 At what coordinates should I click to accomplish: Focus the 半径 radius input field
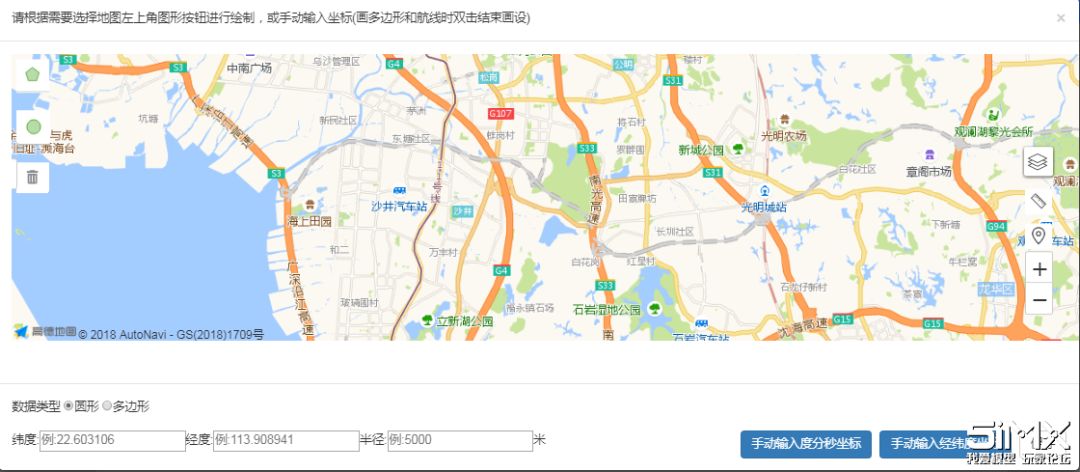click(460, 440)
